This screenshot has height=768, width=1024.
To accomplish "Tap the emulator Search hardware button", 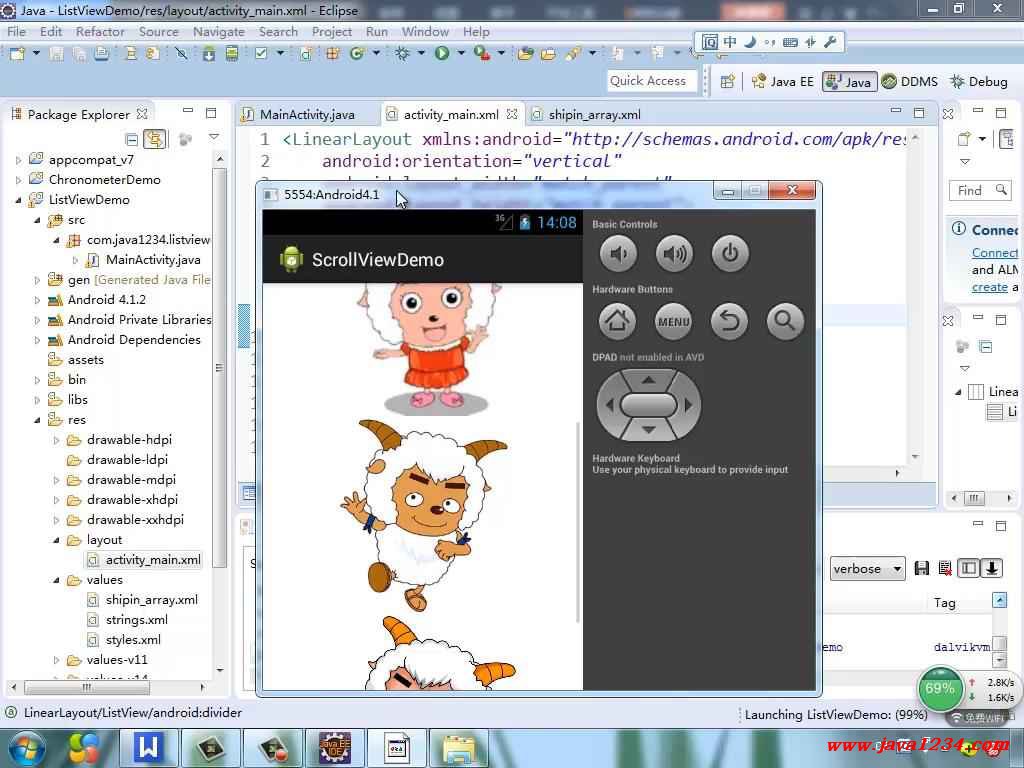I will pos(785,321).
